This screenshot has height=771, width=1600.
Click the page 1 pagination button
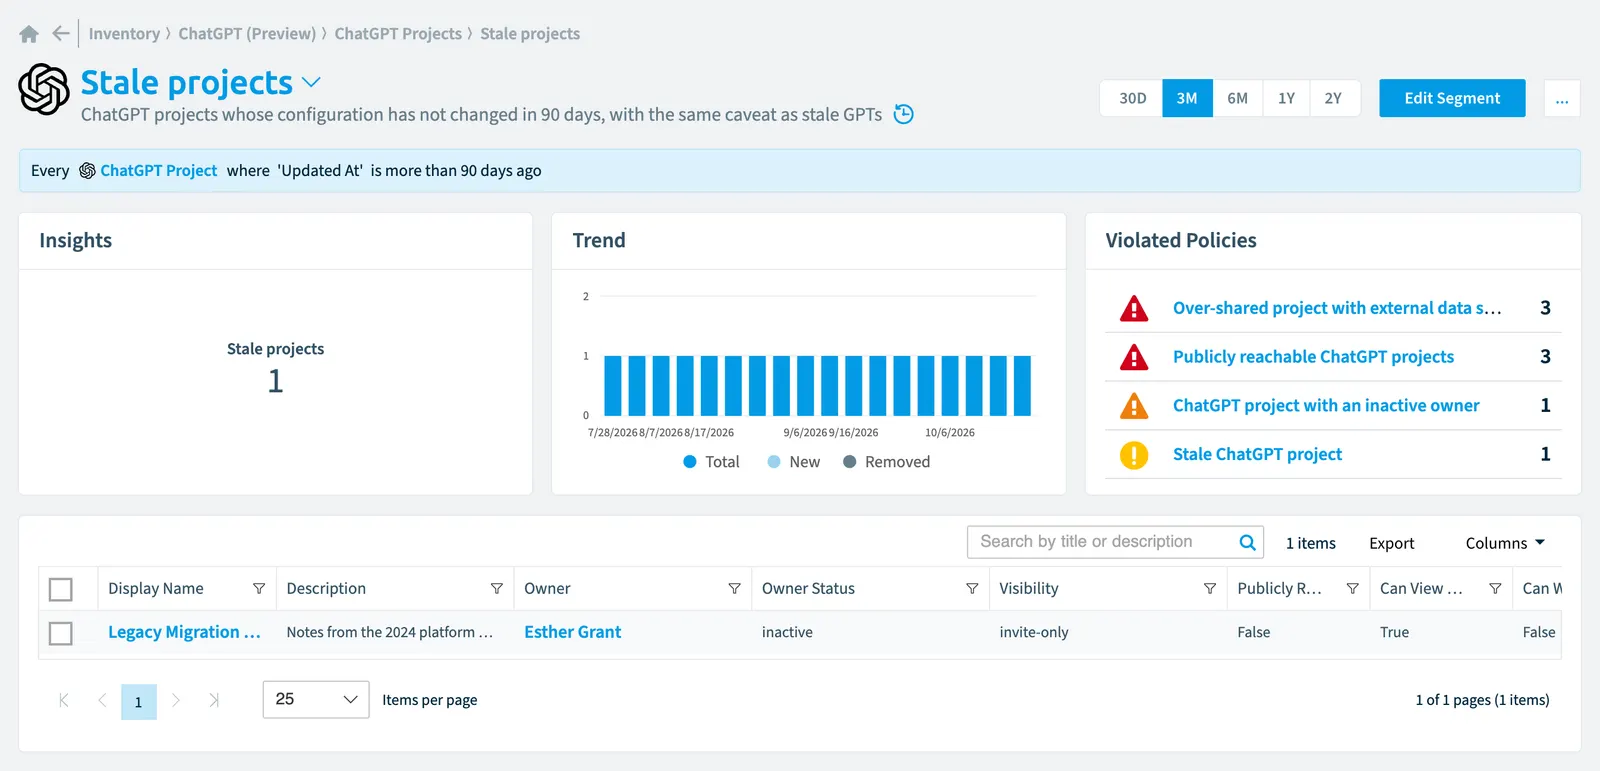(139, 701)
